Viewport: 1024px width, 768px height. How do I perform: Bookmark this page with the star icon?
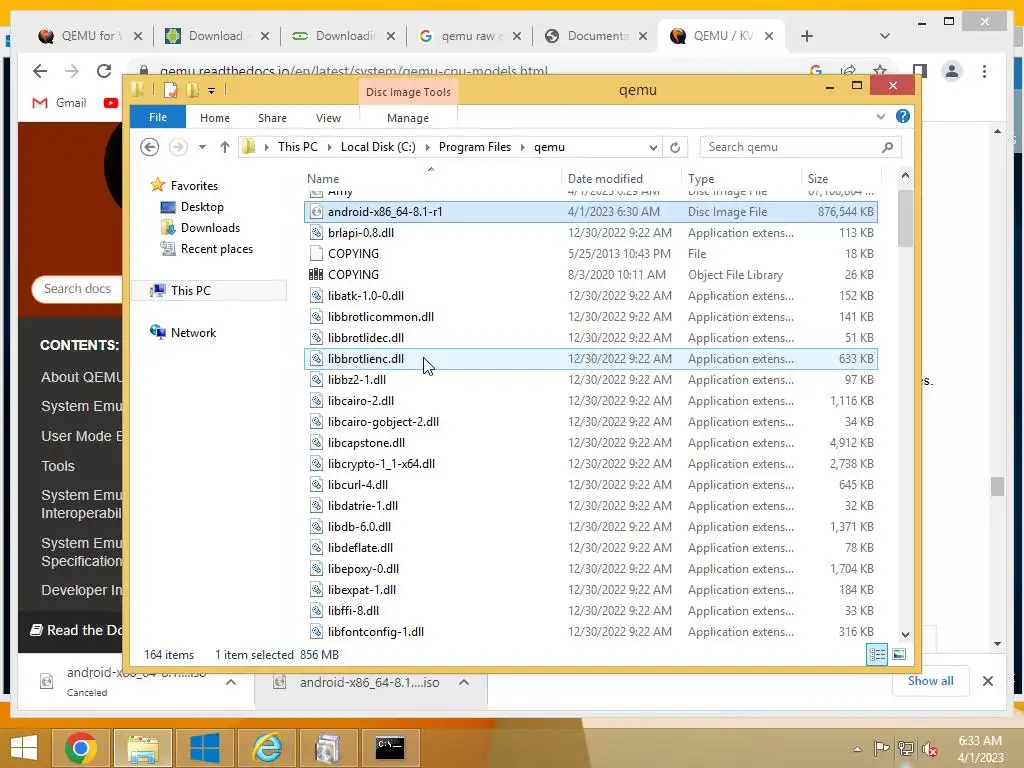coord(880,70)
